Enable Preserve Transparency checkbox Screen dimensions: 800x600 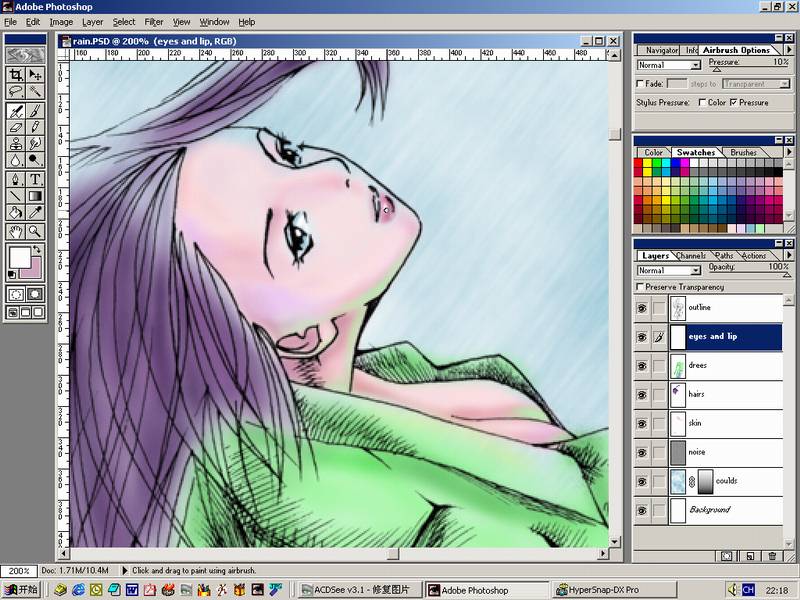point(640,287)
